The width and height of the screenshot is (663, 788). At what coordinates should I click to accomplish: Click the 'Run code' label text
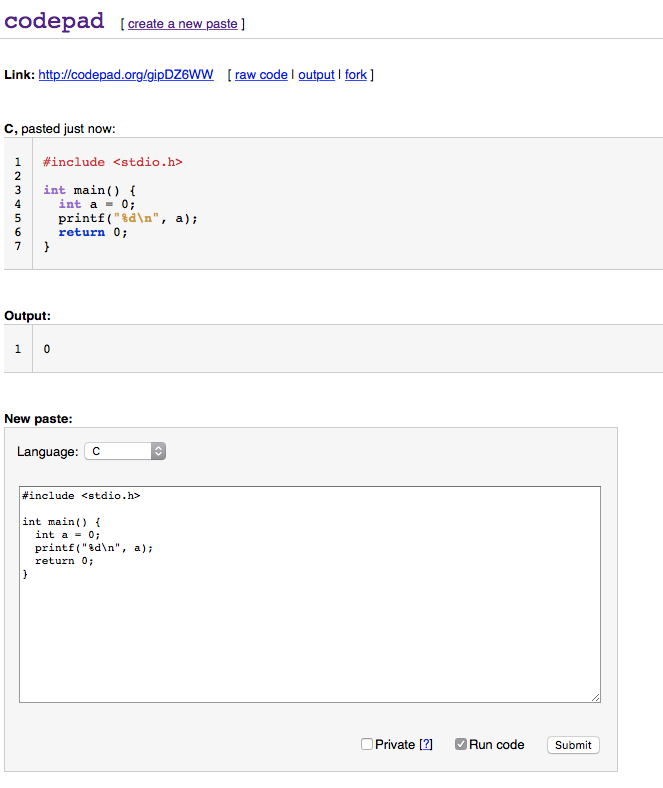tap(497, 745)
